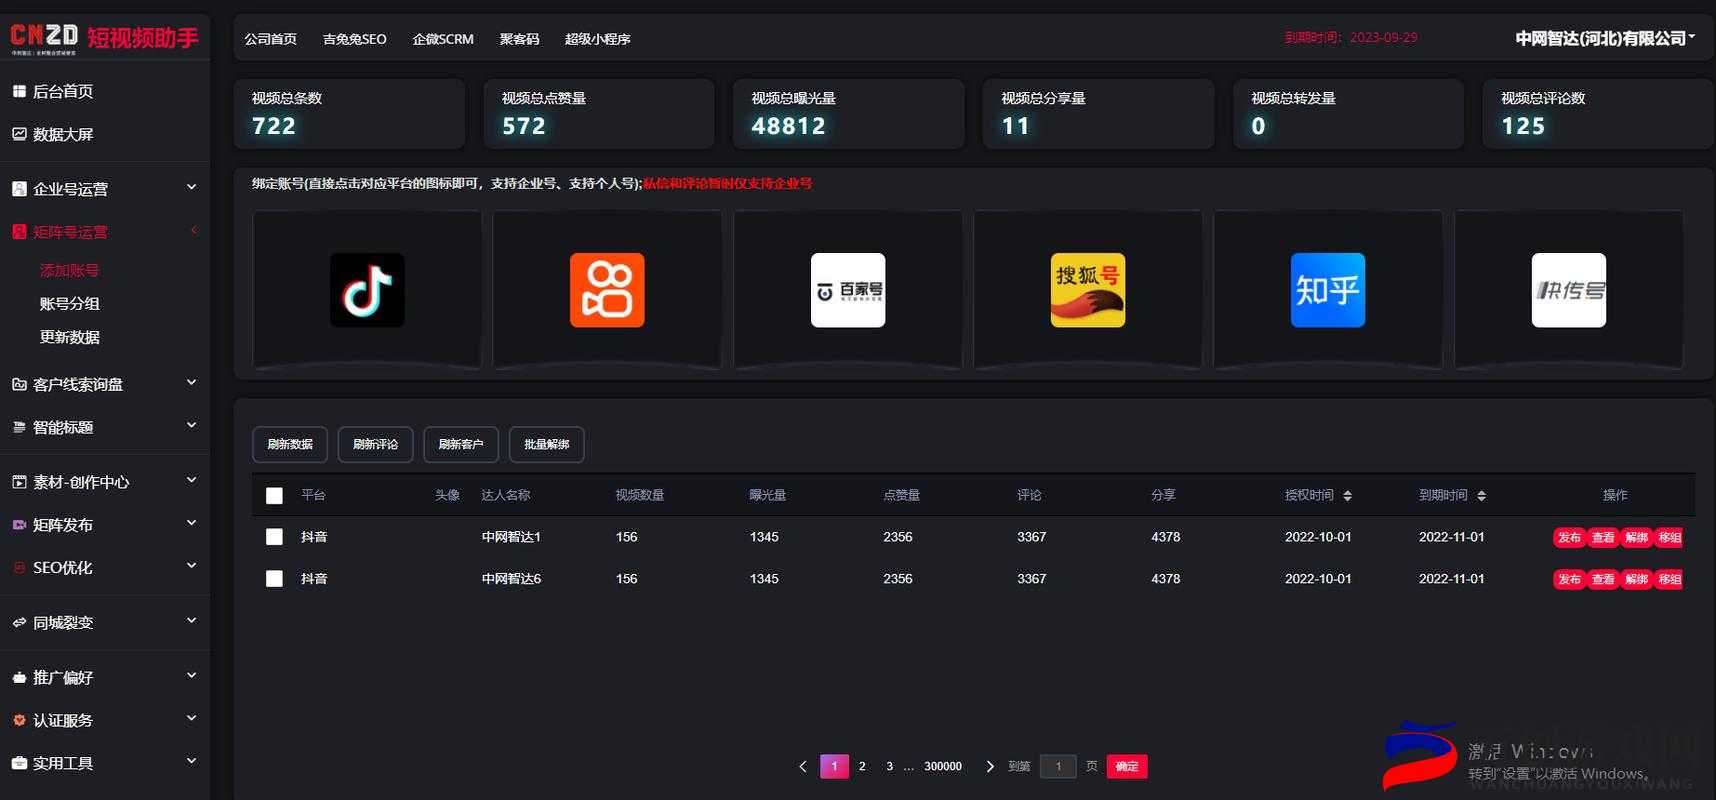Click the page-number jump input field
Screen dimensions: 1716x800
tap(1058, 767)
